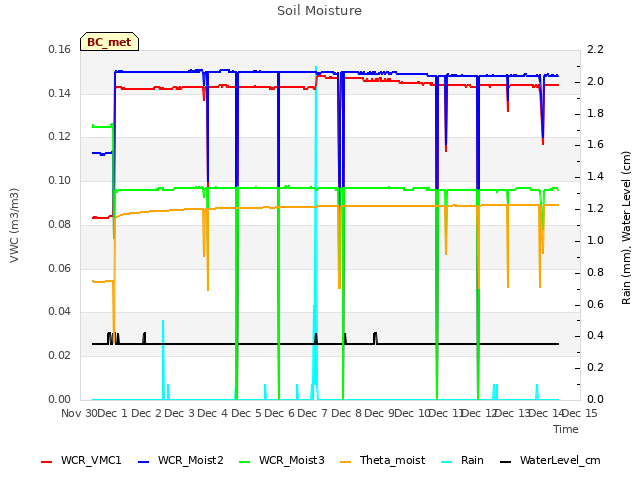Click the 2.2 value on right axis
Viewport: 640px width, 480px height.
click(595, 49)
